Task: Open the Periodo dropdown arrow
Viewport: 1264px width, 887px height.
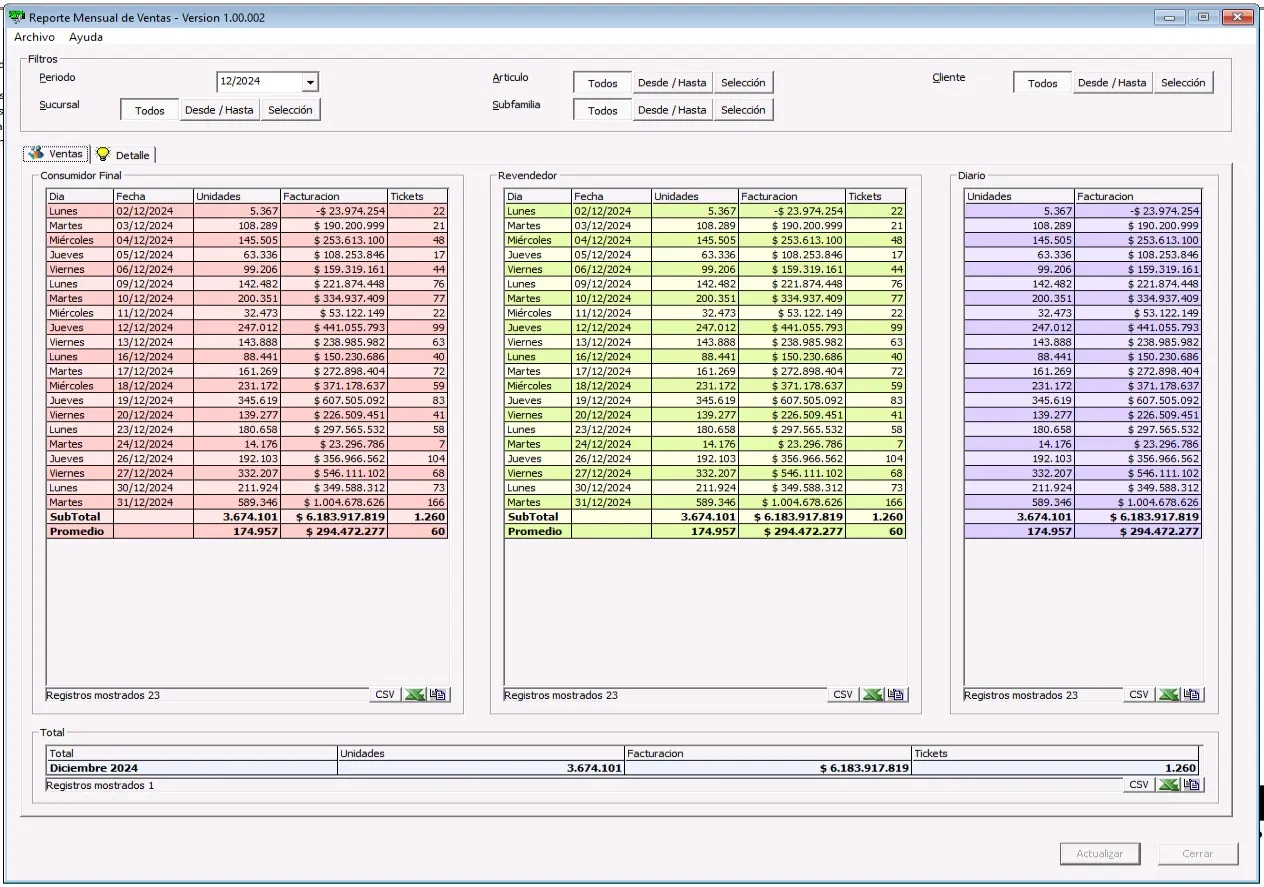Action: coord(310,83)
